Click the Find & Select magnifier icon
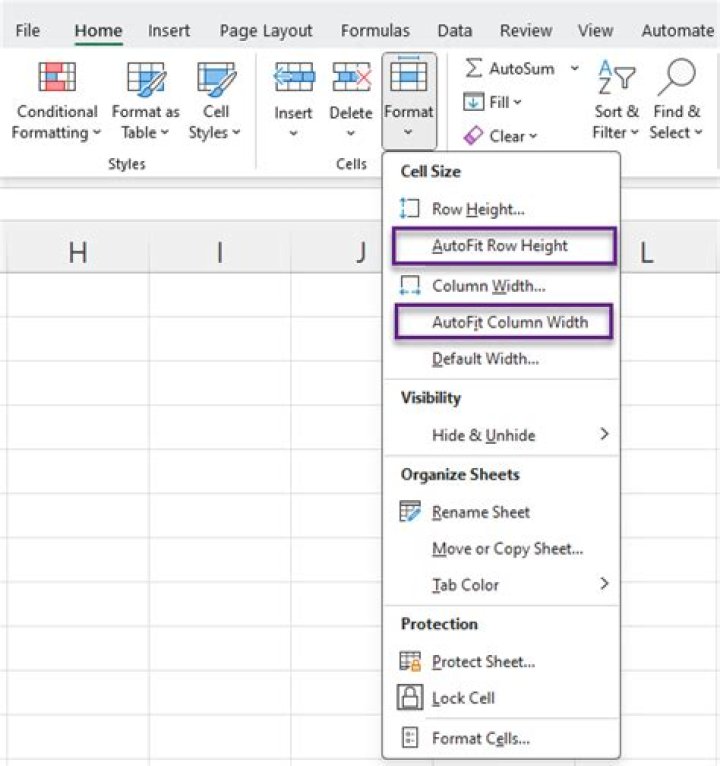 coord(675,77)
